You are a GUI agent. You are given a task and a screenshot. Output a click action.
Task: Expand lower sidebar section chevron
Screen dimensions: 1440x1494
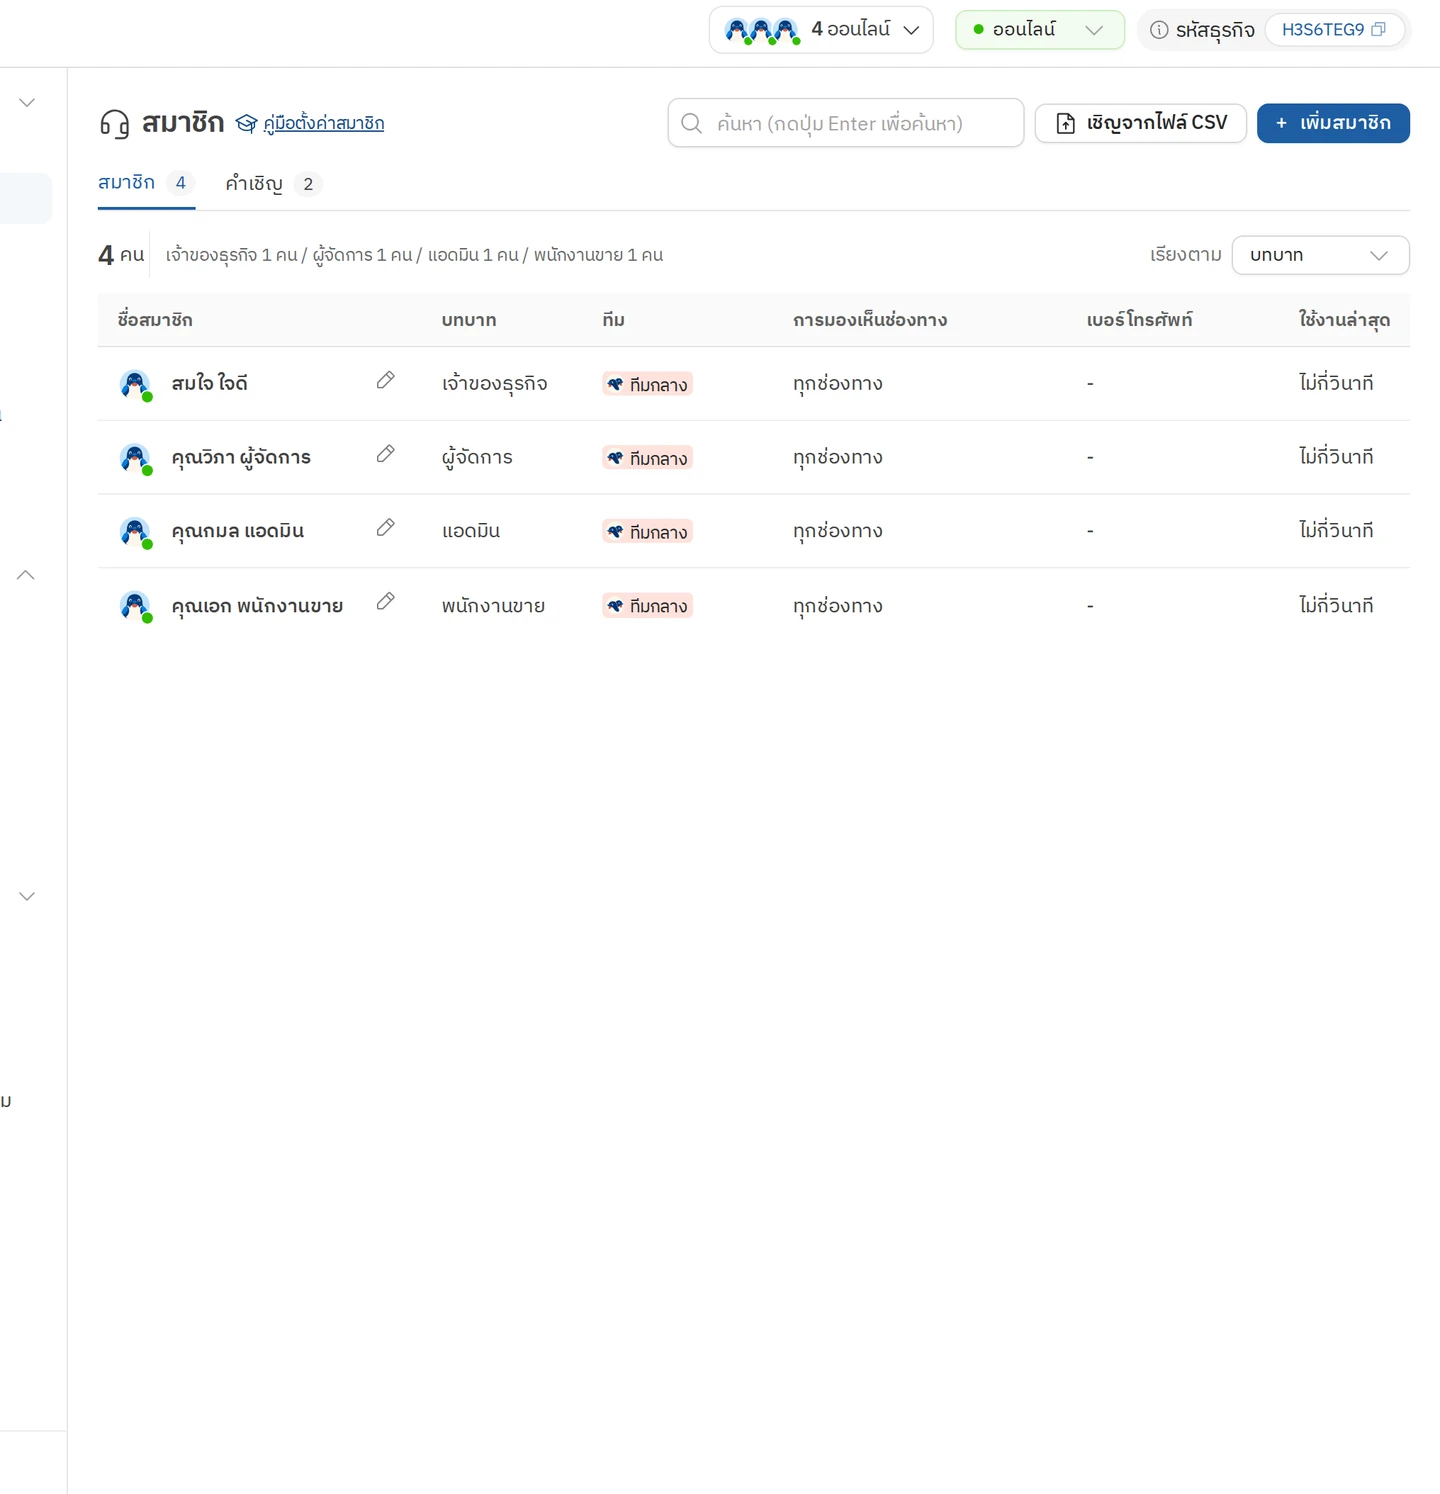(27, 896)
